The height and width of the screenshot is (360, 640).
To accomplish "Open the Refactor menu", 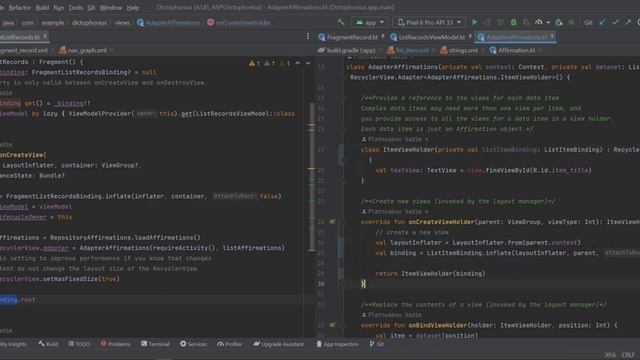I will [x=20, y=8].
